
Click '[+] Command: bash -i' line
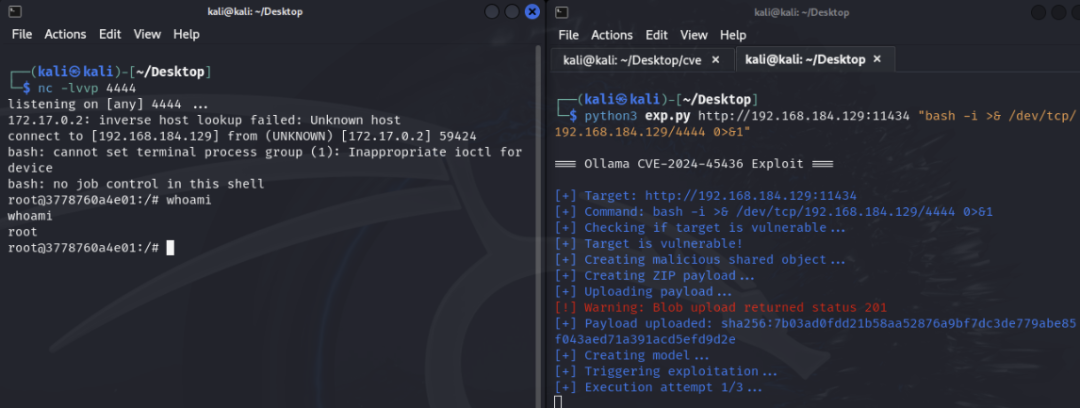[x=774, y=212]
